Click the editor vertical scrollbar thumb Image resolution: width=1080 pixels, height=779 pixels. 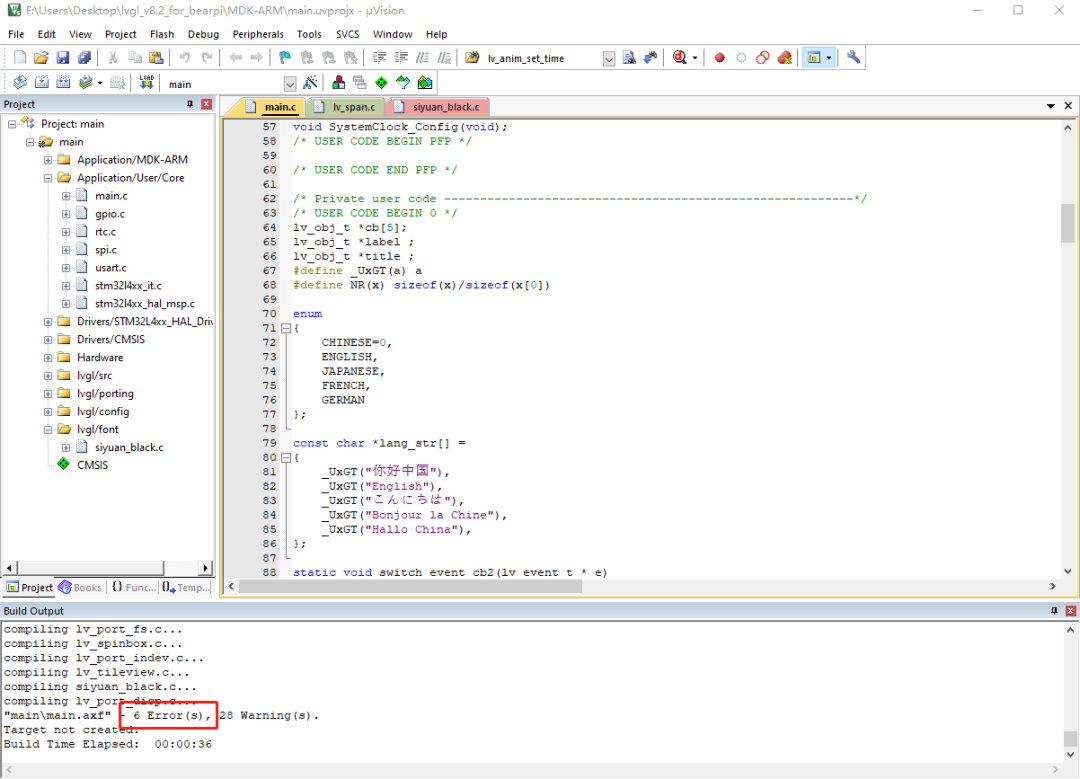pos(1068,222)
